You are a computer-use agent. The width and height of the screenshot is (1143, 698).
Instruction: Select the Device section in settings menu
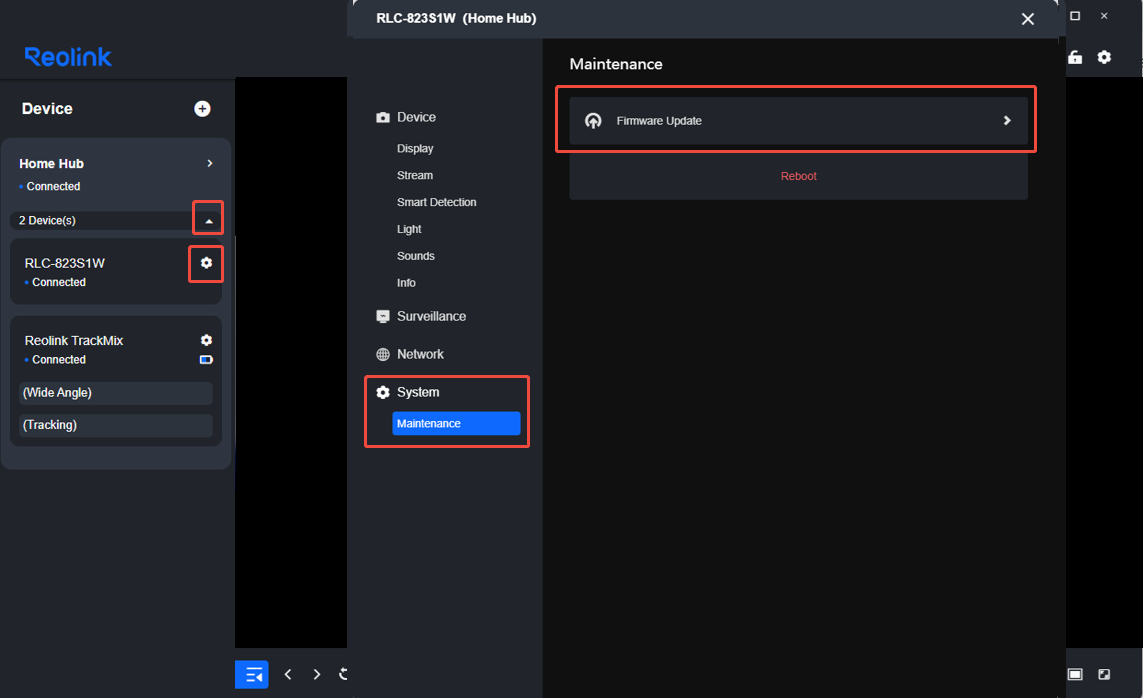coord(416,117)
